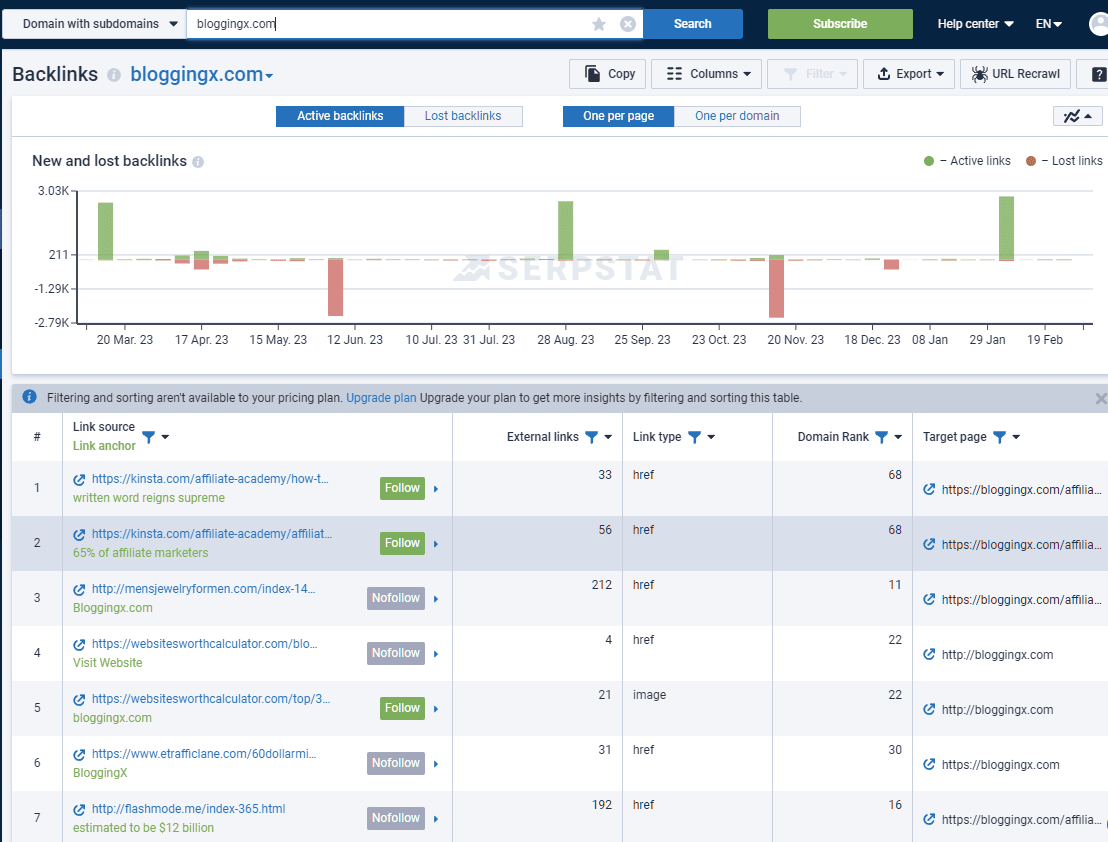Switch to Lost backlinks
This screenshot has height=842, width=1108.
click(x=463, y=116)
